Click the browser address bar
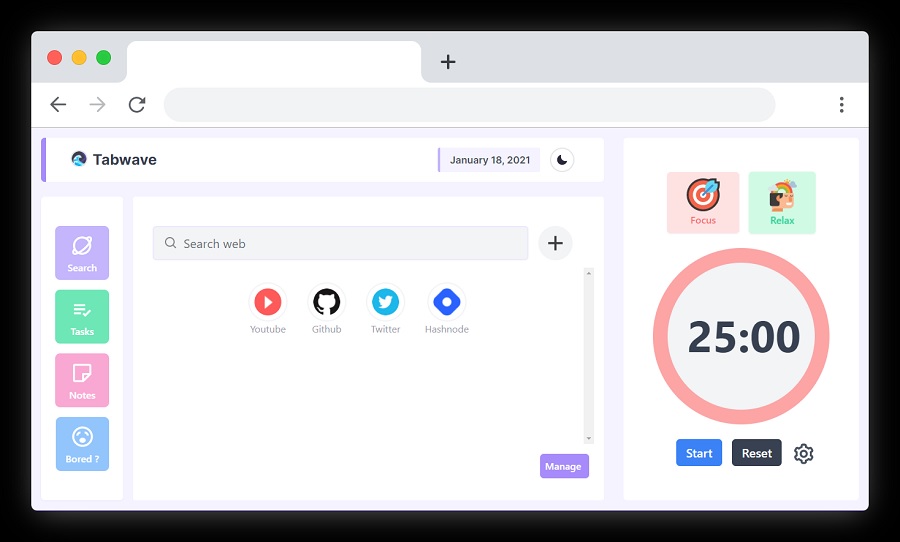 [470, 104]
